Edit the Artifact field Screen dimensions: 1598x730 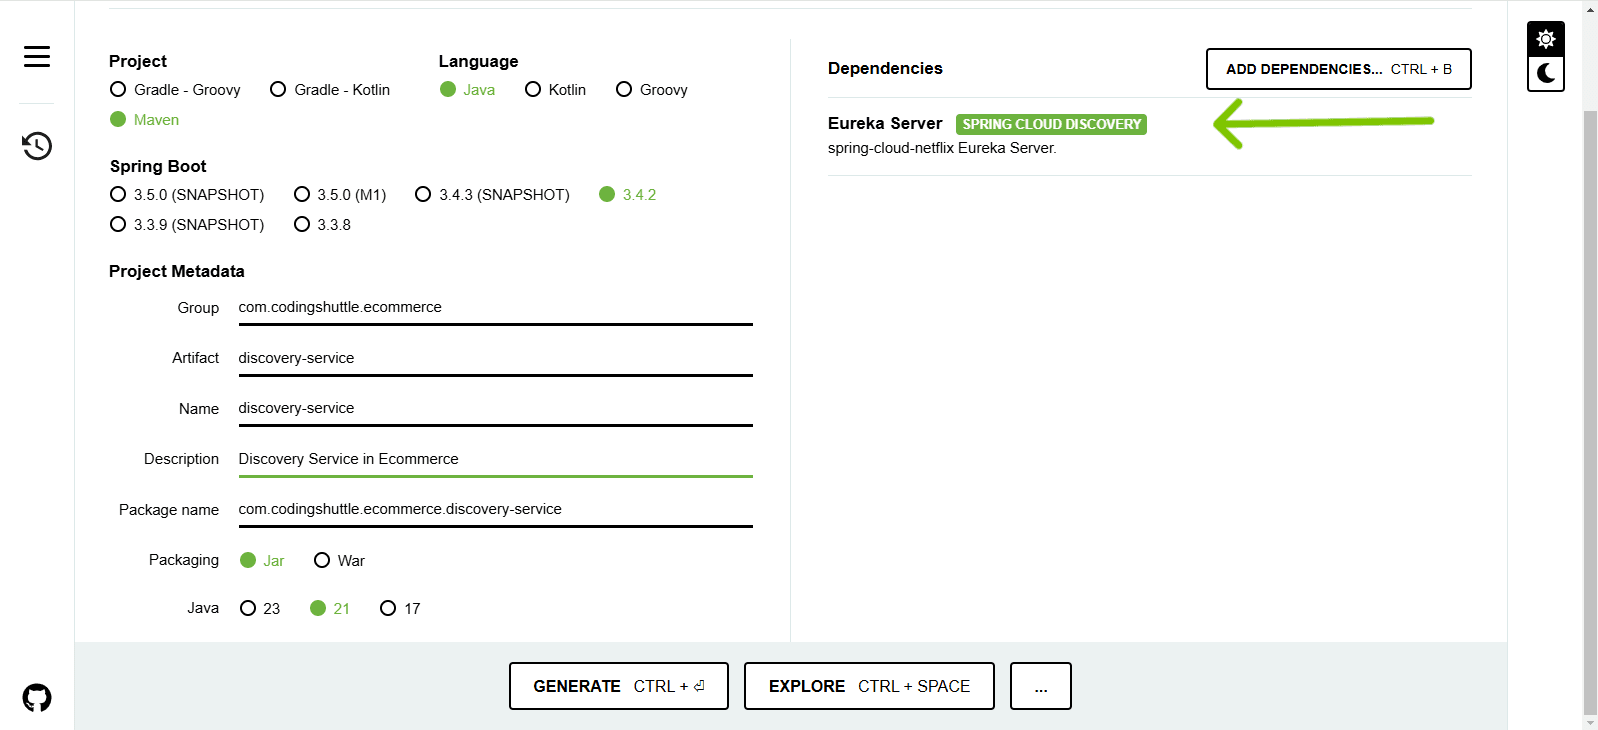point(495,358)
